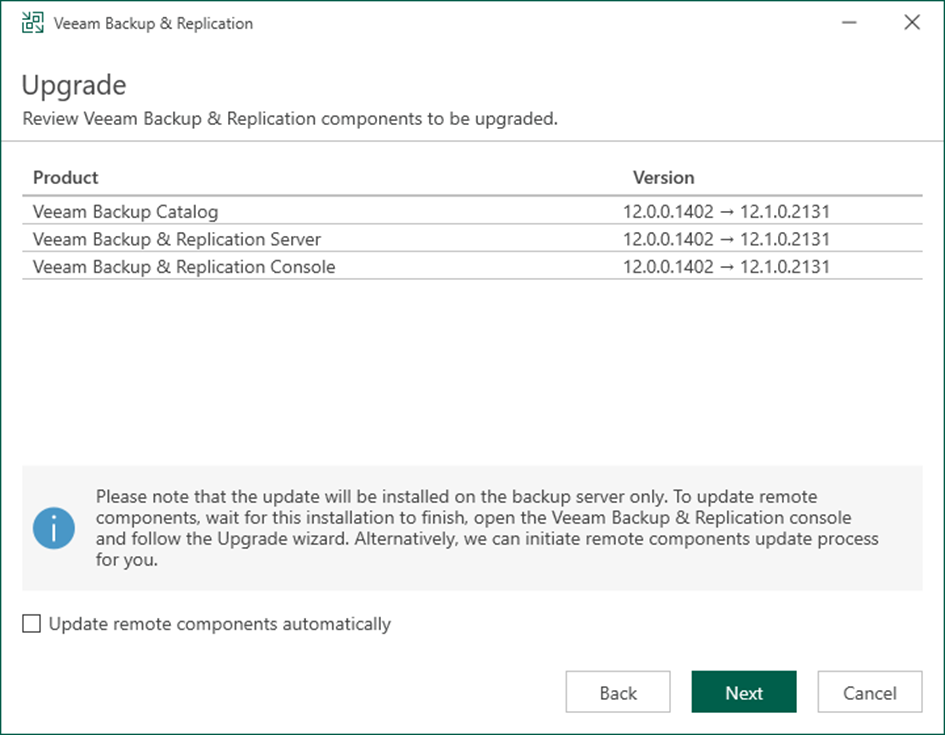Click the Version column header
945x735 pixels.
click(x=663, y=178)
